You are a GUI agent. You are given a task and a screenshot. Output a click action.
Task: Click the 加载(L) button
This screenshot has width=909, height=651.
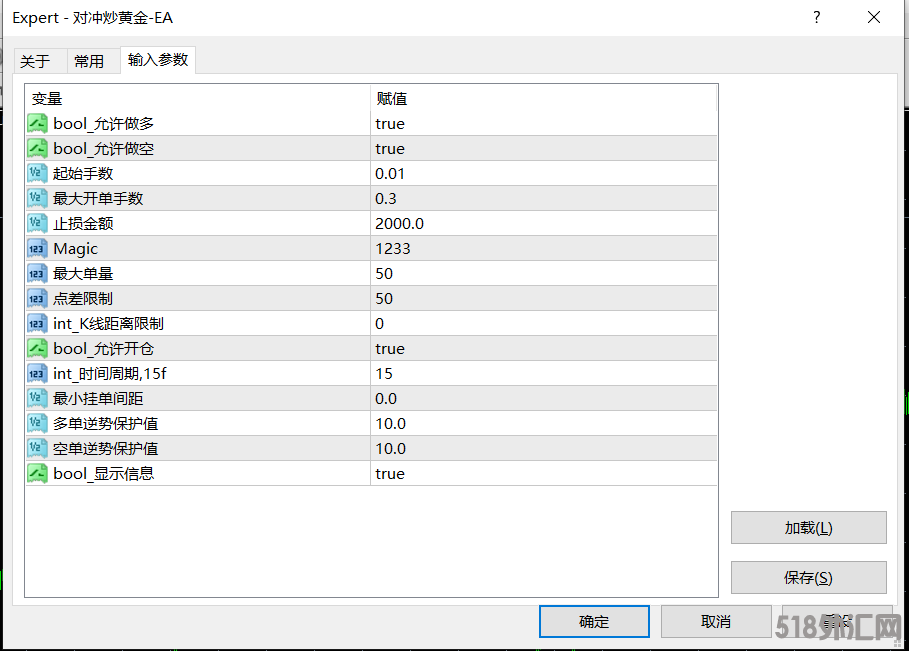(x=808, y=528)
